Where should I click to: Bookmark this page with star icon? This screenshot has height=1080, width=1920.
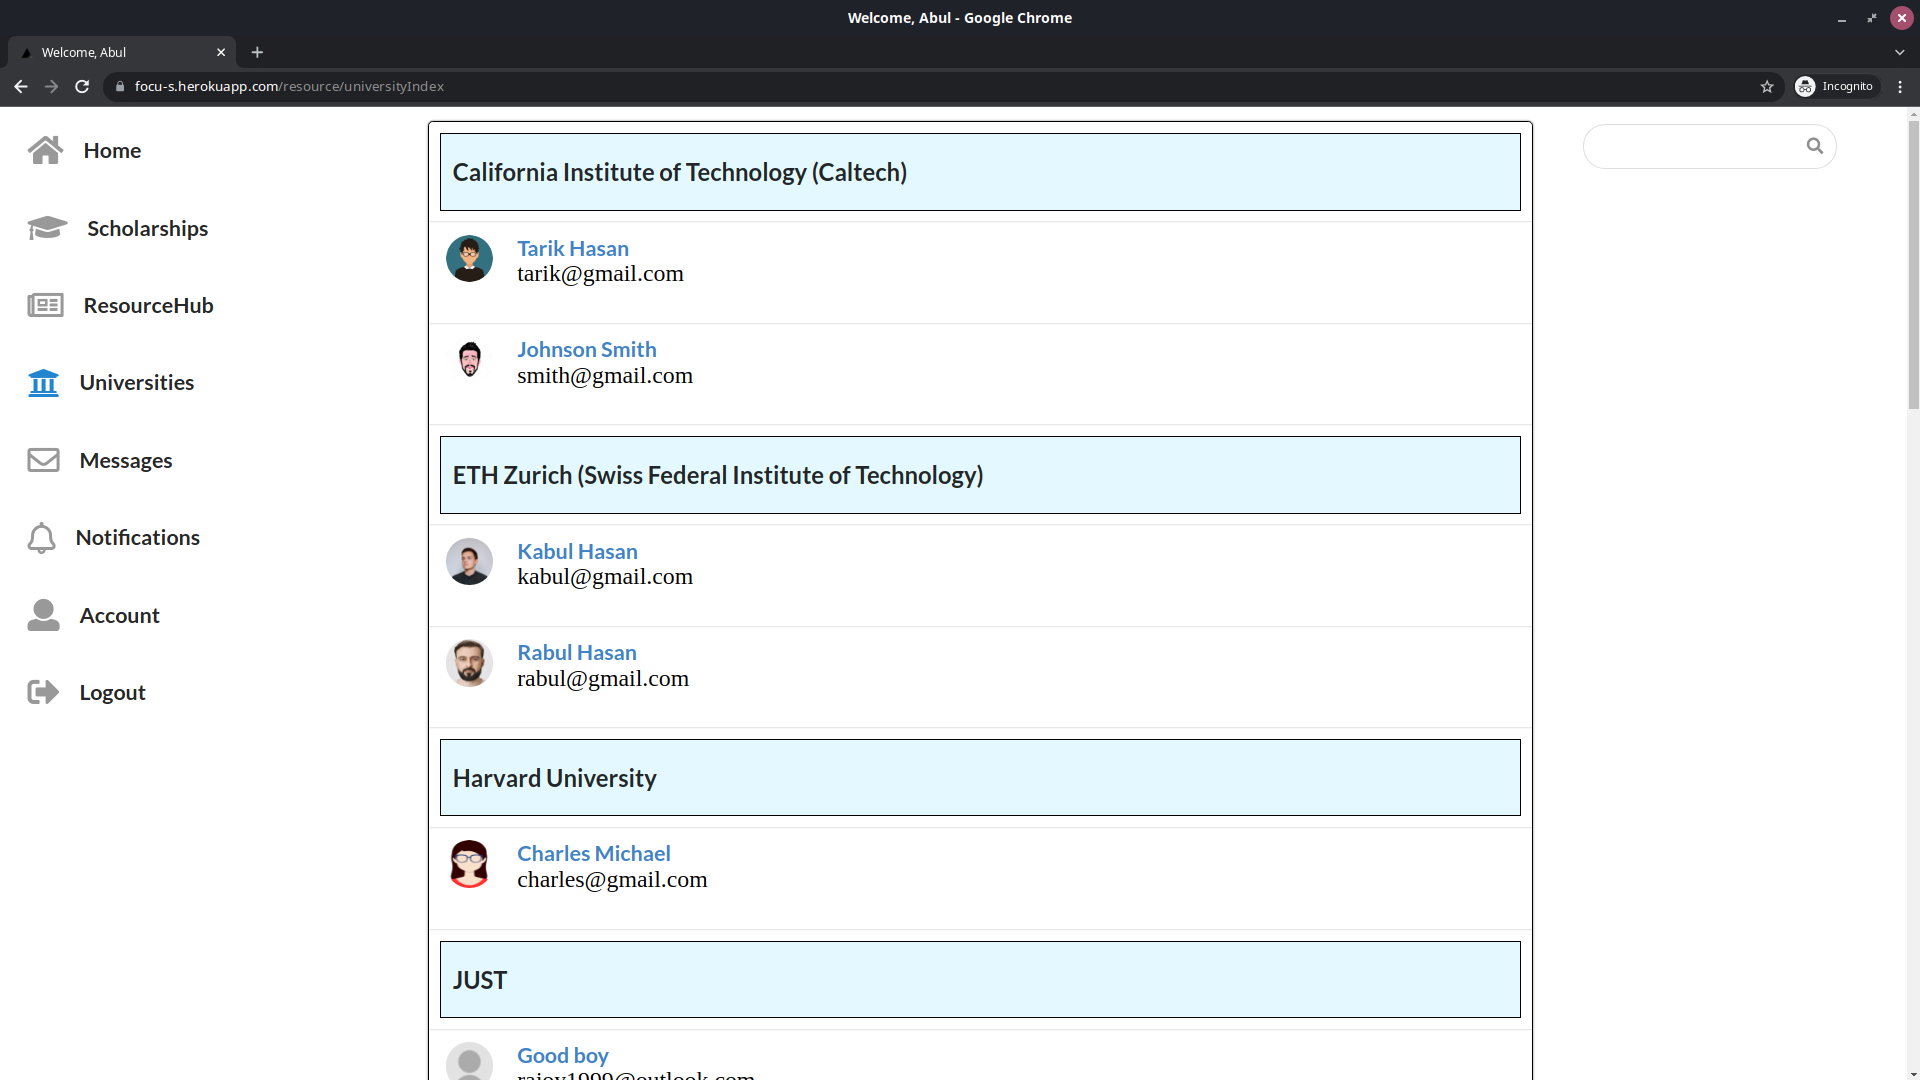1767,87
